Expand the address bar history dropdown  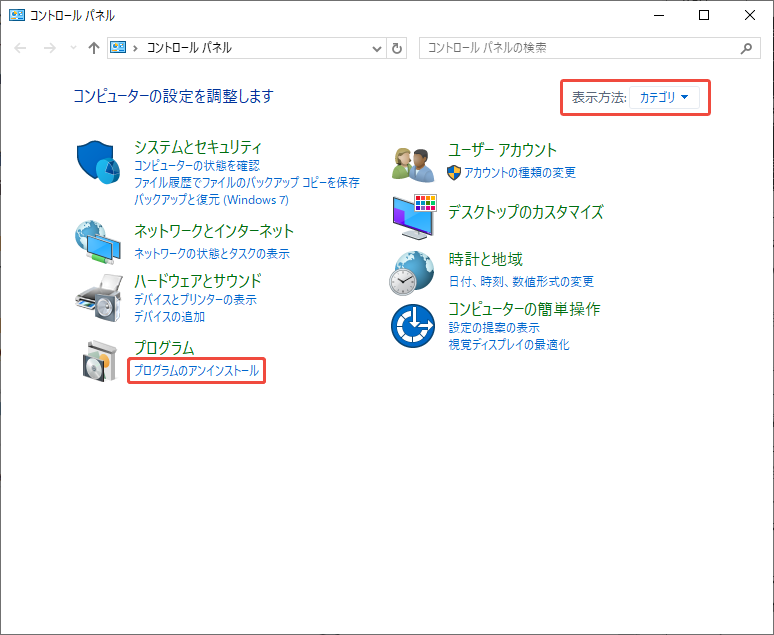[x=377, y=48]
